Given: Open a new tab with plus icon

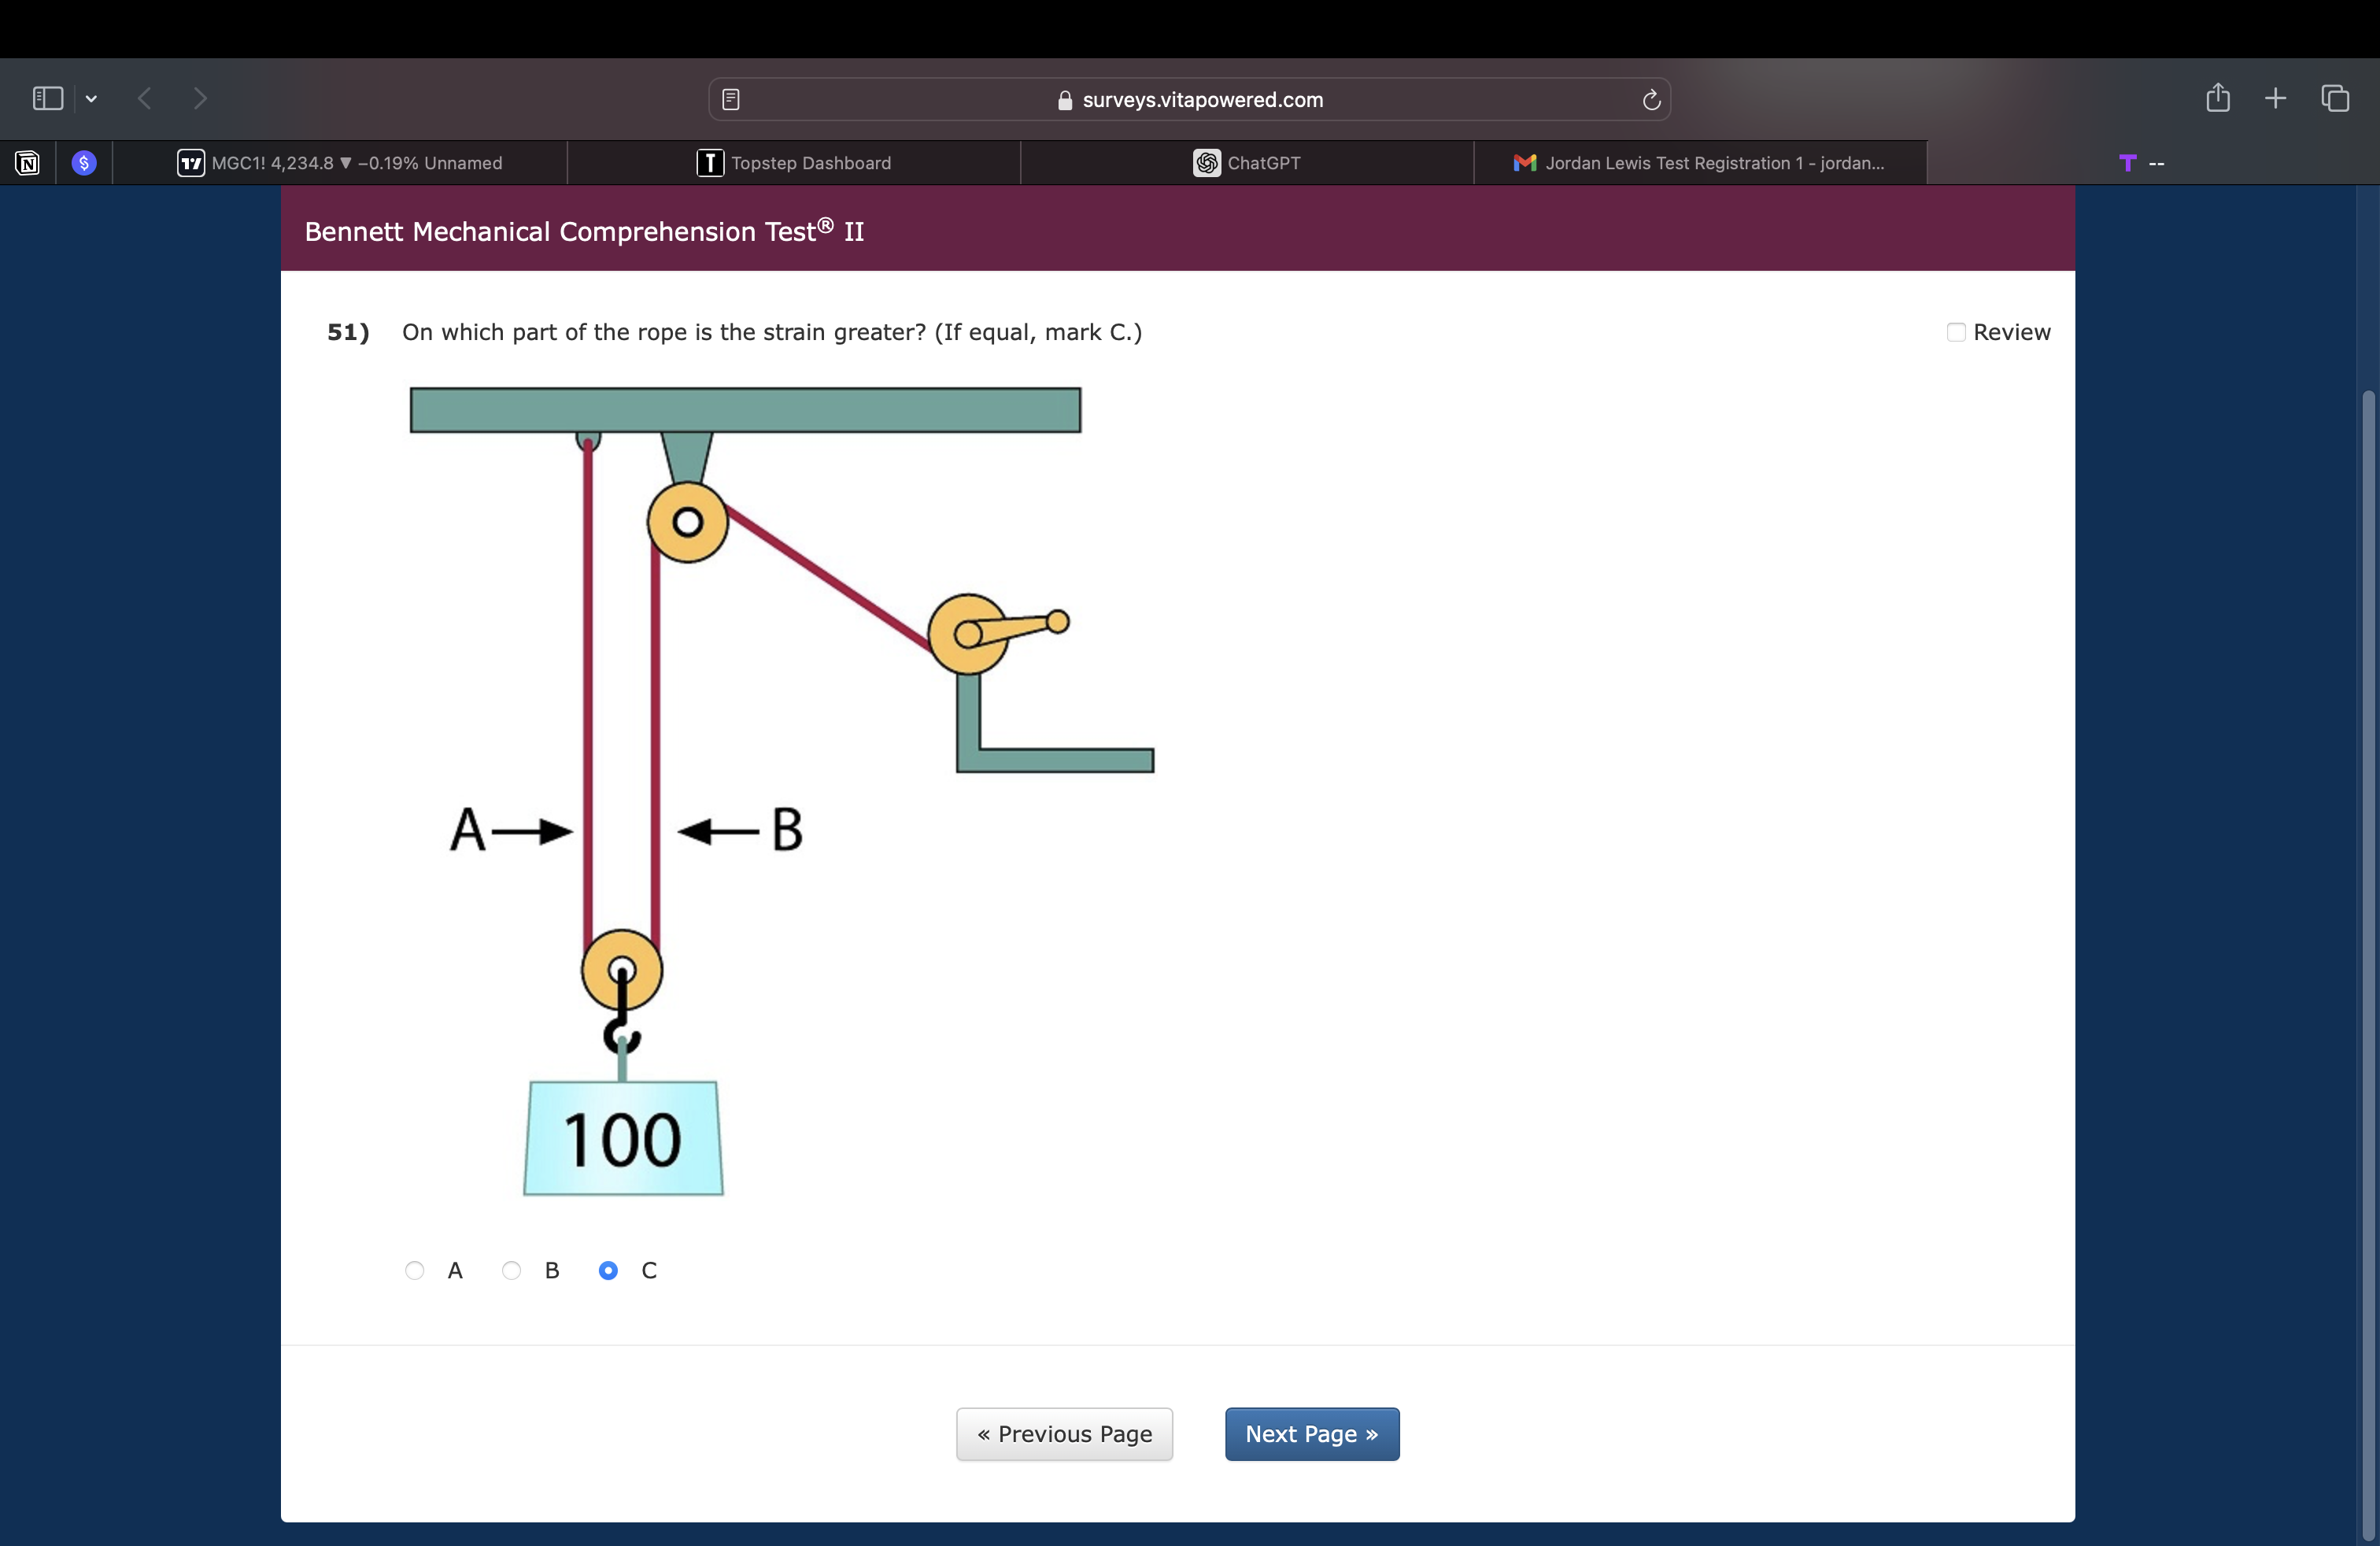Looking at the screenshot, I should click(2275, 98).
